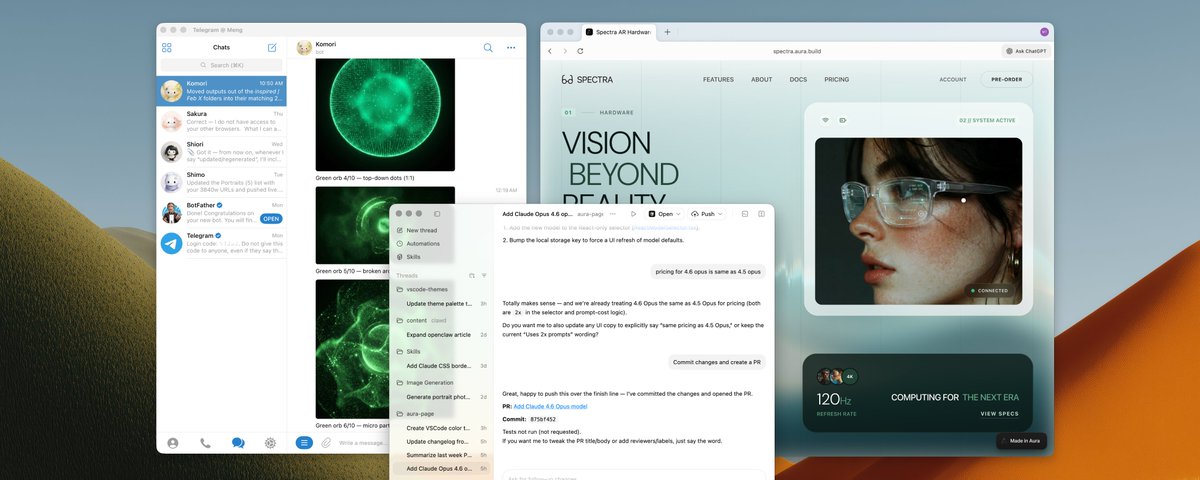Image resolution: width=1200 pixels, height=480 pixels.
Task: Click the 4K badge on refresh rate card
Action: click(x=851, y=377)
